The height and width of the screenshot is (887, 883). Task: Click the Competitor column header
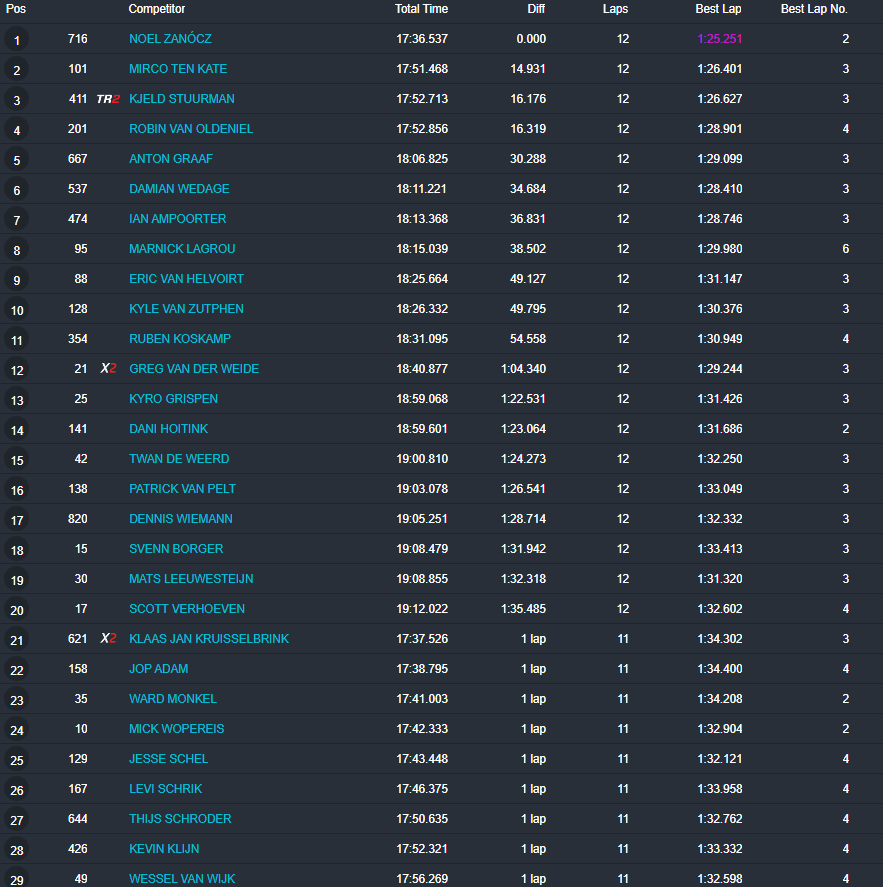click(x=158, y=9)
